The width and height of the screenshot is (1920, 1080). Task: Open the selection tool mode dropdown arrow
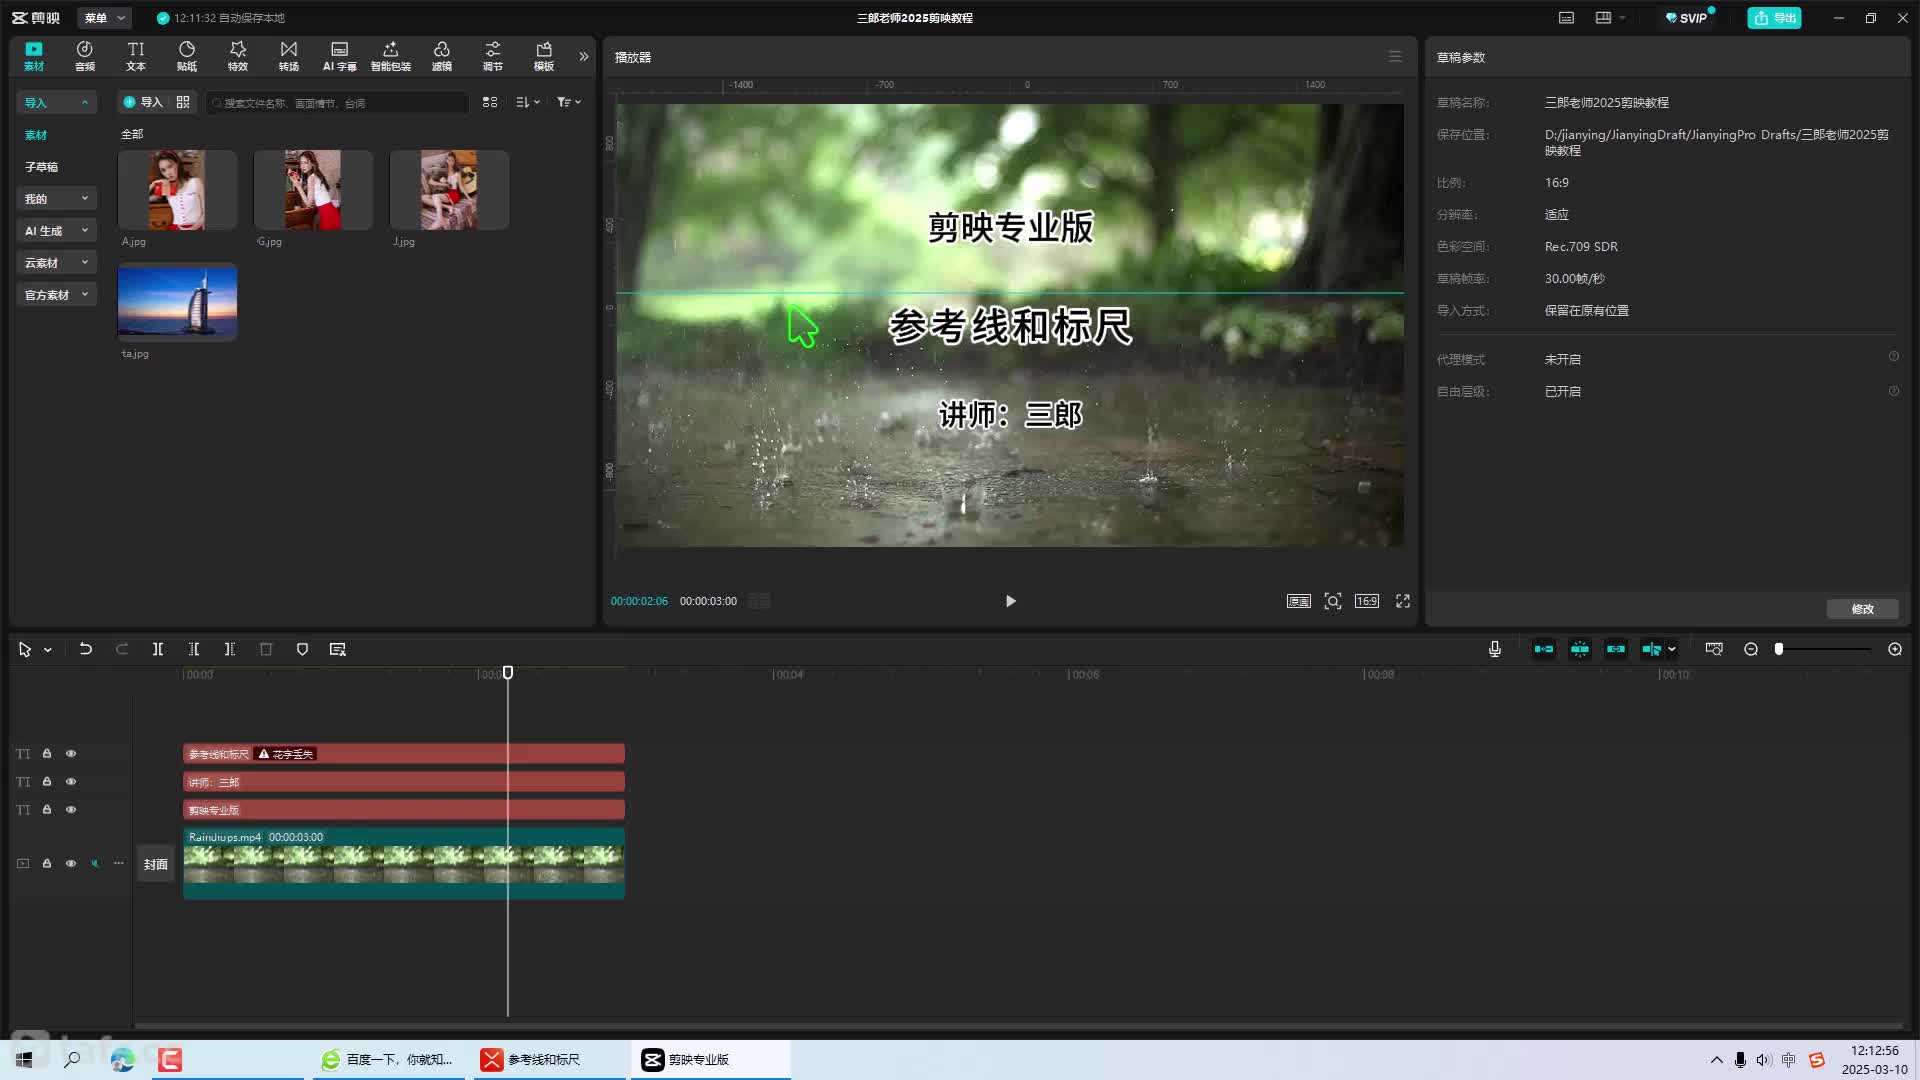coord(48,650)
